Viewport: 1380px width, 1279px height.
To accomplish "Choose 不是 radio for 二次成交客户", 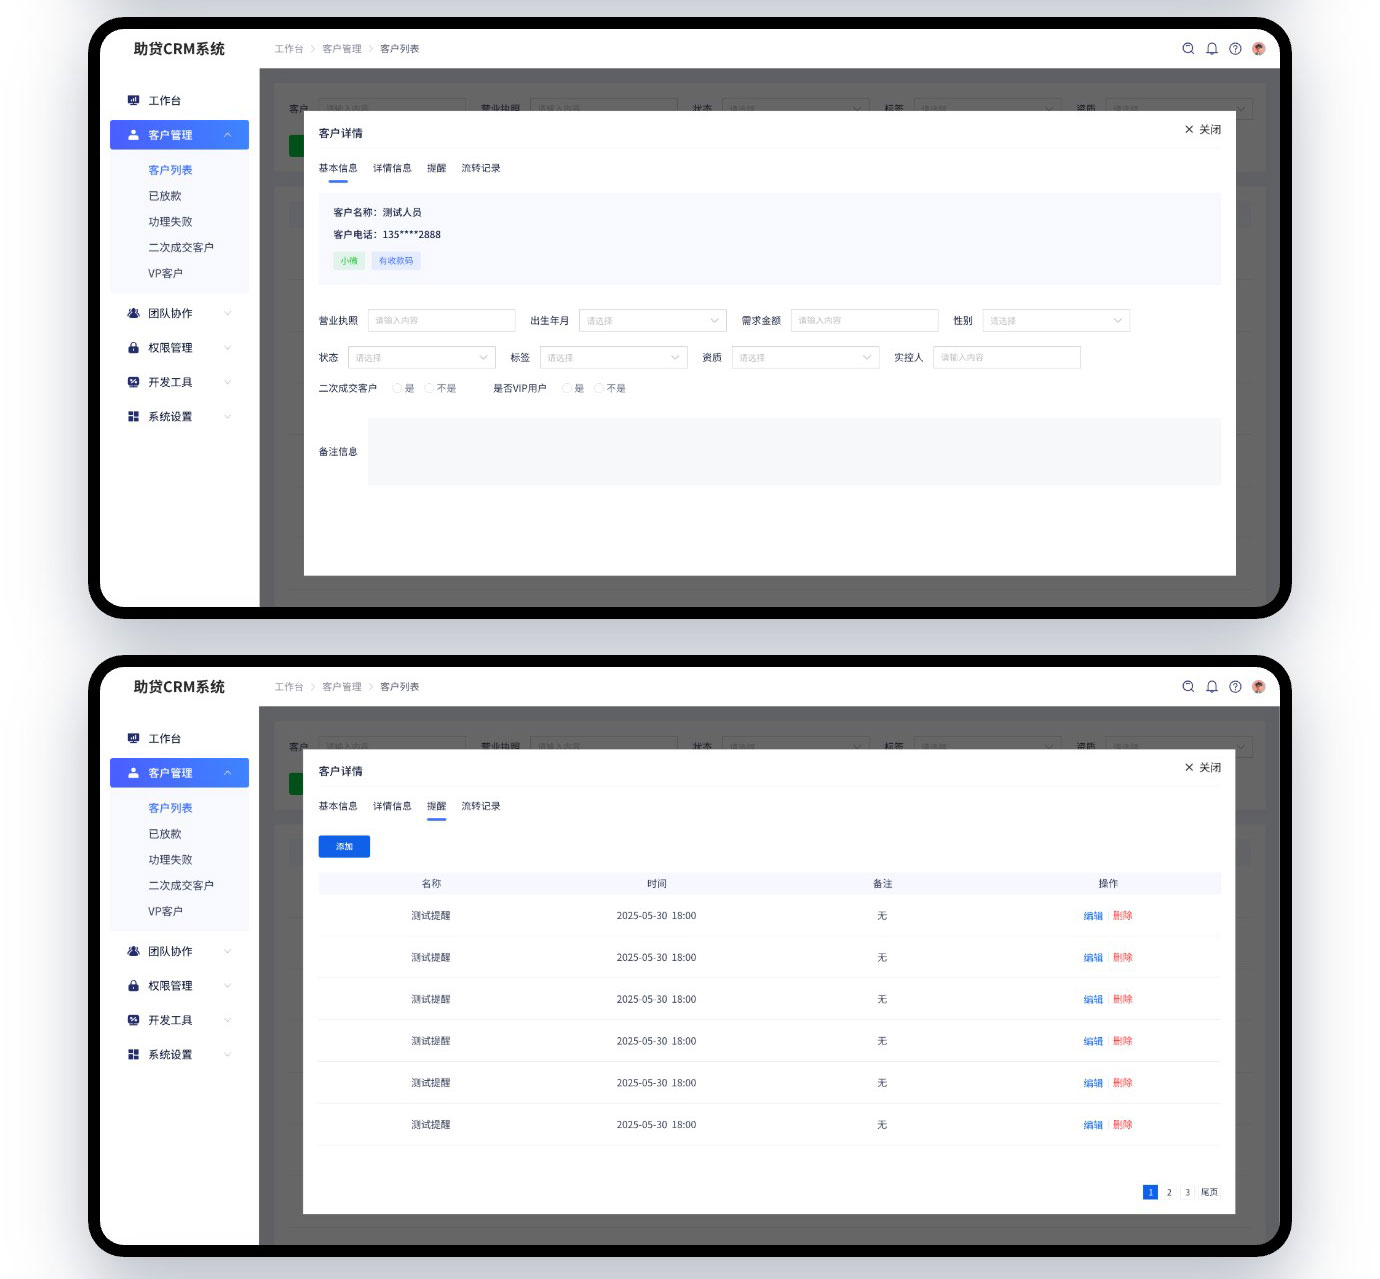I will point(430,388).
